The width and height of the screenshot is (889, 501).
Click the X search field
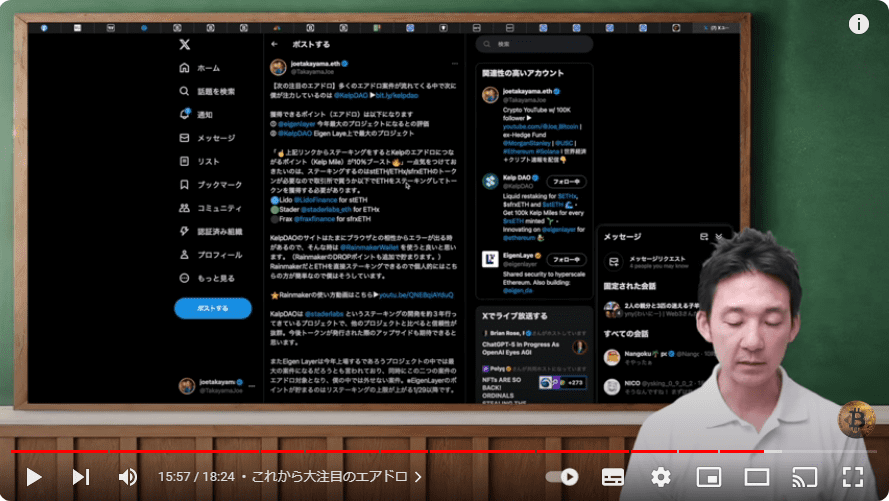[x=535, y=44]
